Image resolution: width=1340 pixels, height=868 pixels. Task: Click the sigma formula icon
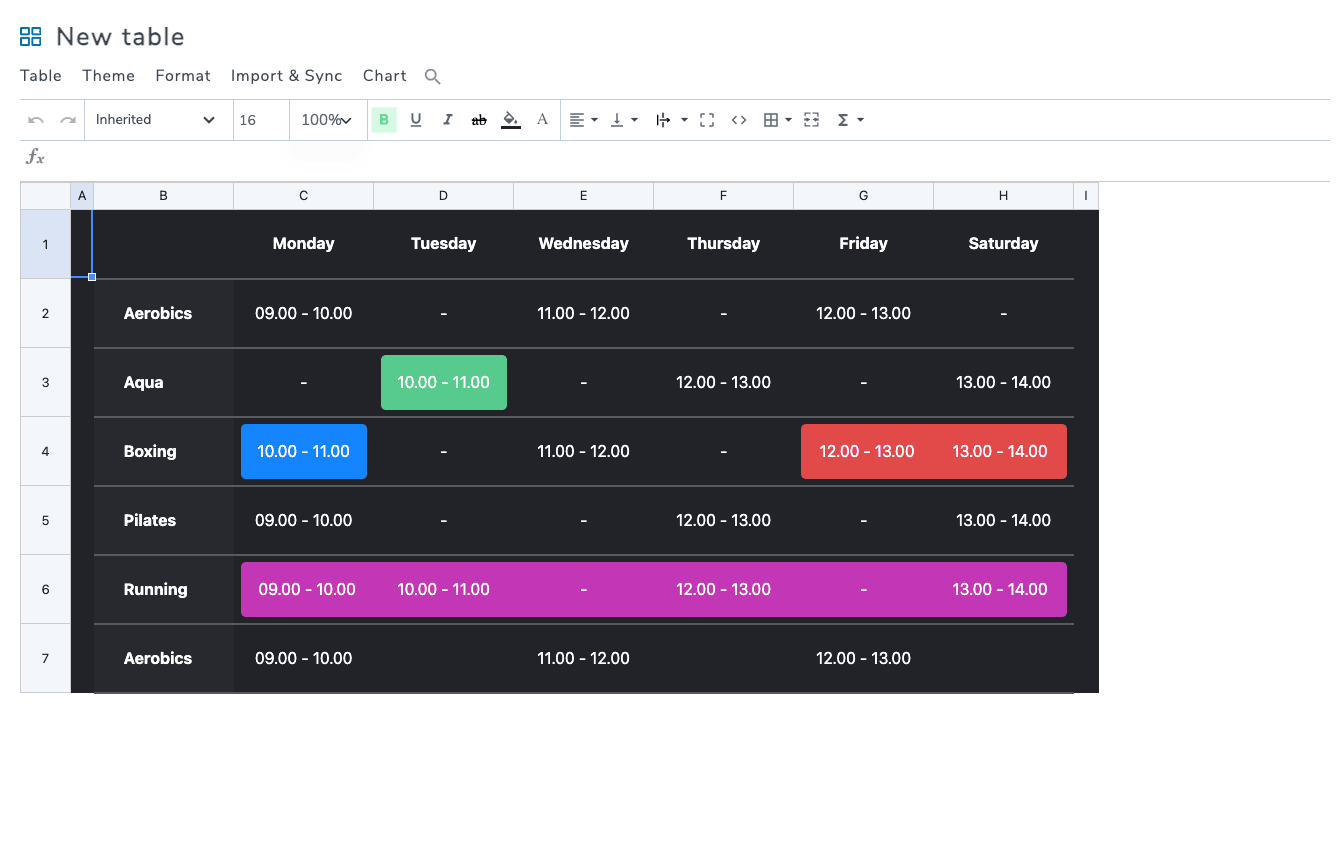coord(843,120)
